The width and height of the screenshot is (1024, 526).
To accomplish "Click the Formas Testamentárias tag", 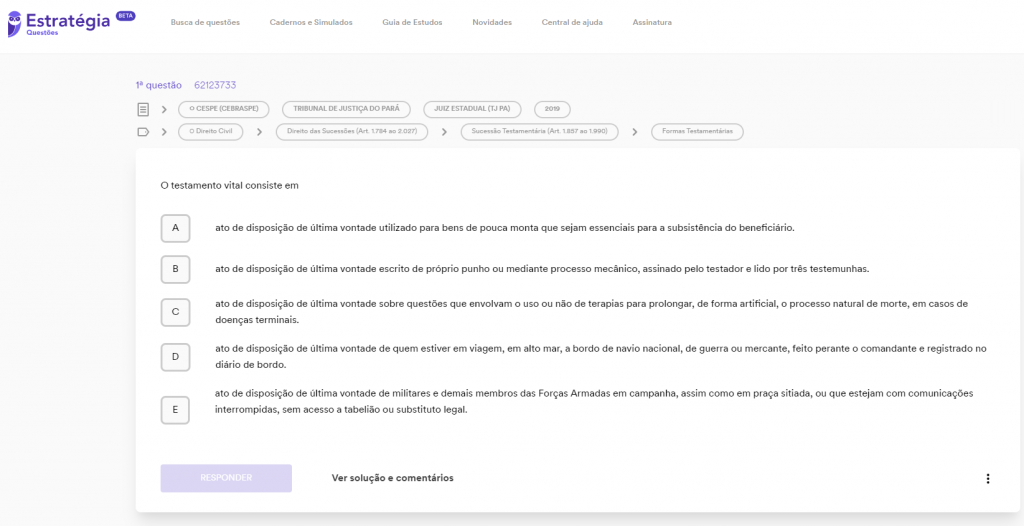I will point(697,132).
